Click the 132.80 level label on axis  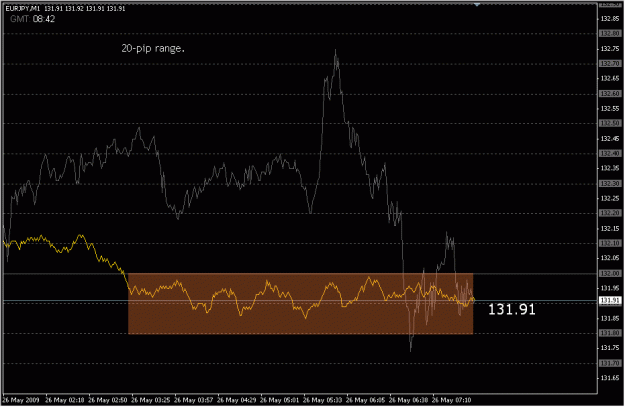610,33
